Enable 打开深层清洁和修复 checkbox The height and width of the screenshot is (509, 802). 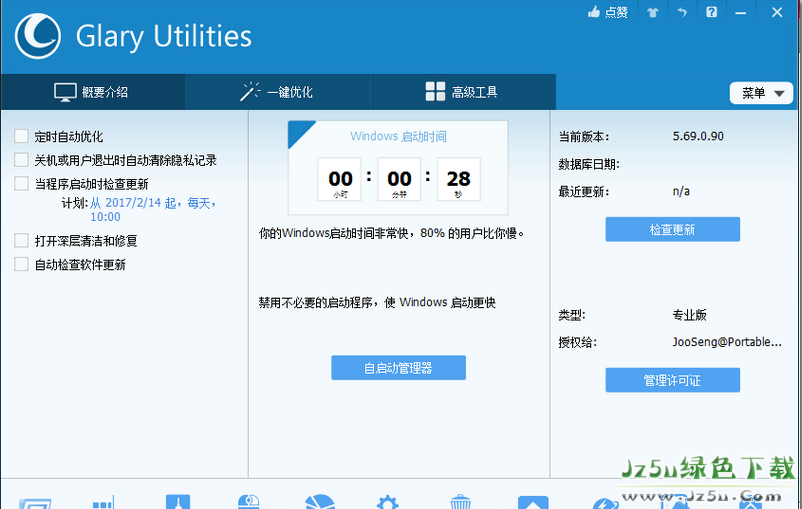21,240
